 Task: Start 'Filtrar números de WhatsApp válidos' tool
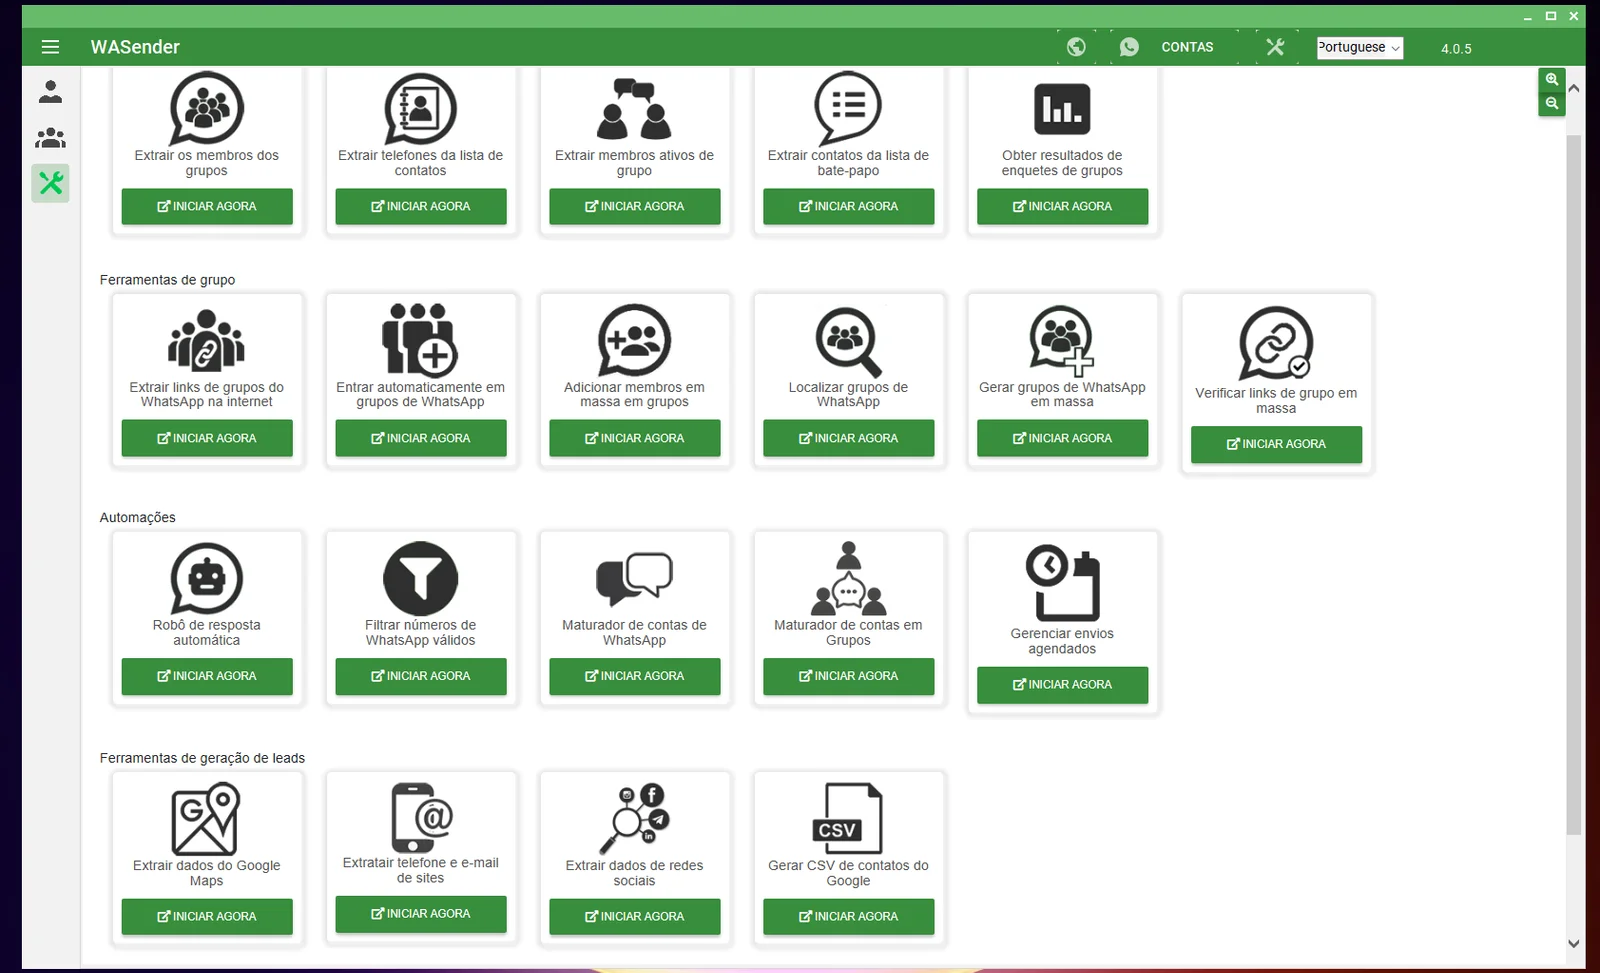click(x=420, y=676)
